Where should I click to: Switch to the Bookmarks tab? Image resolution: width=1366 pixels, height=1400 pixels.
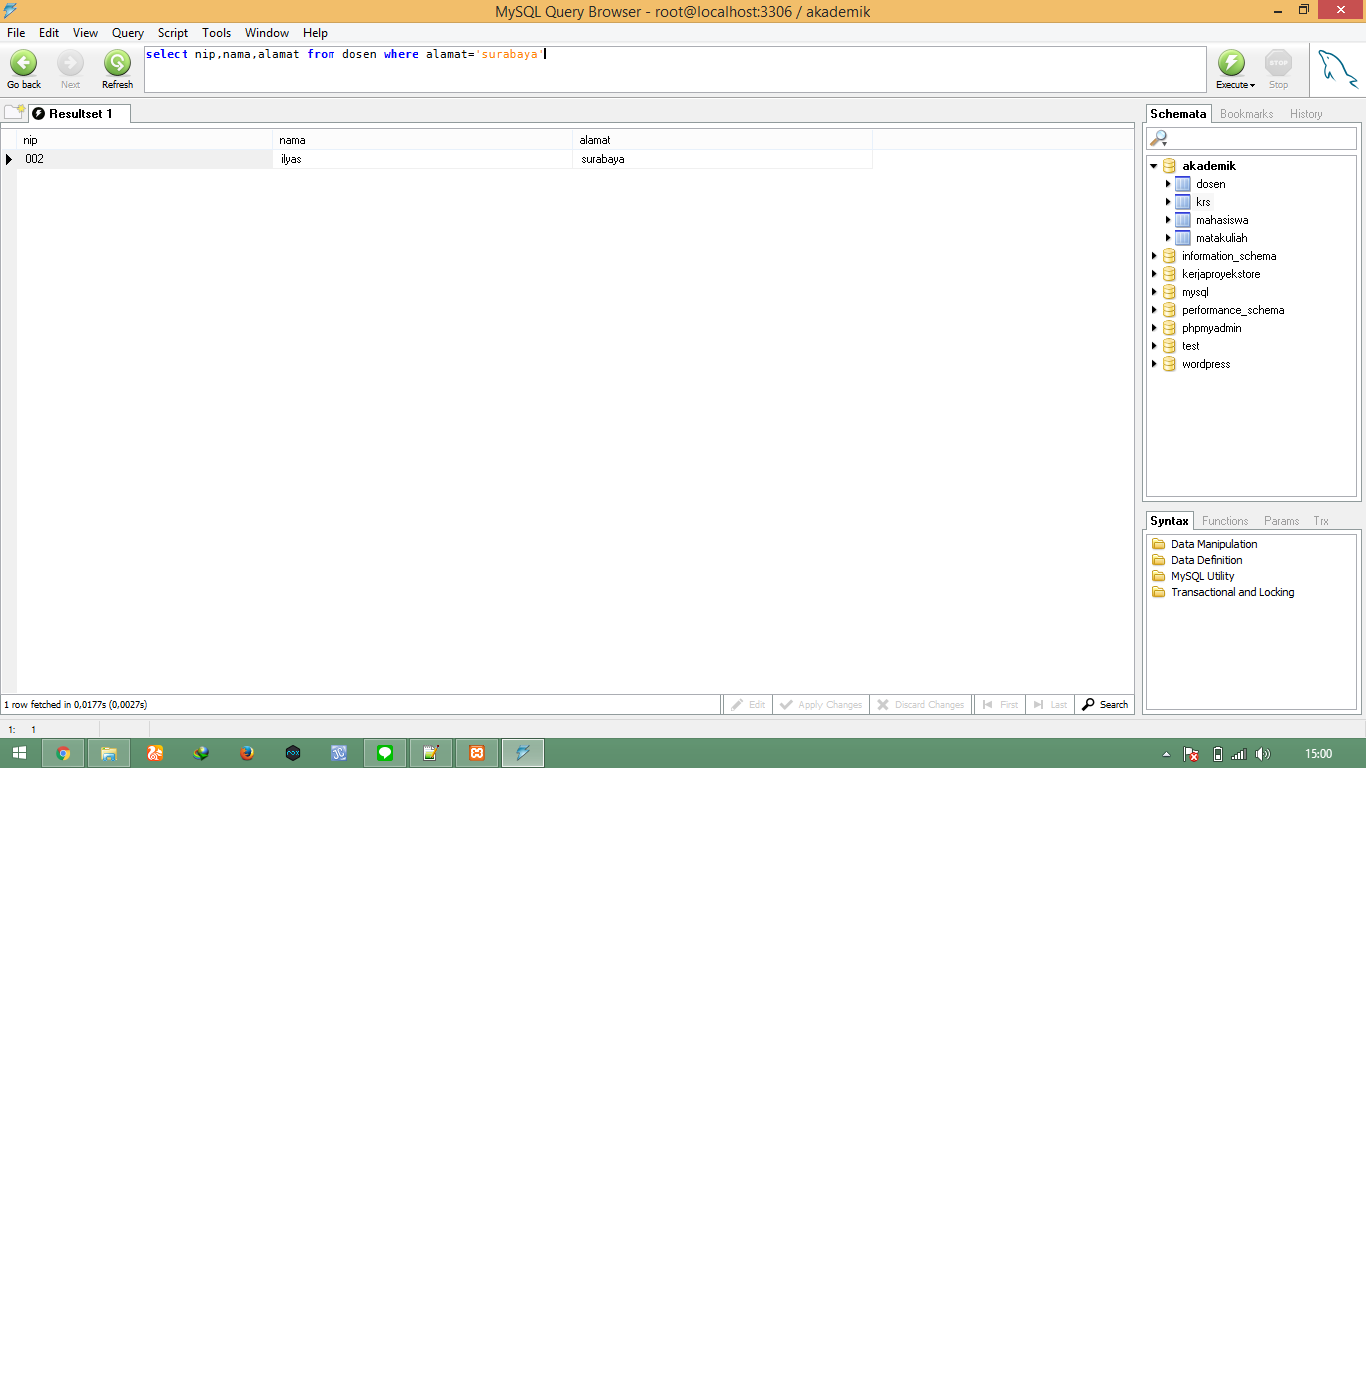1245,113
